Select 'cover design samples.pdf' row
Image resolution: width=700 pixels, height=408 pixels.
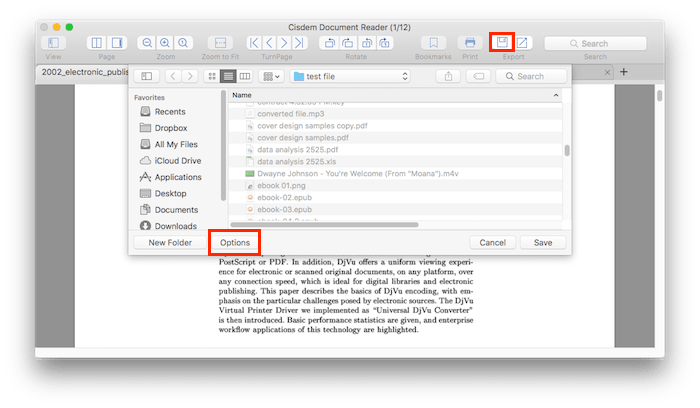click(x=395, y=138)
